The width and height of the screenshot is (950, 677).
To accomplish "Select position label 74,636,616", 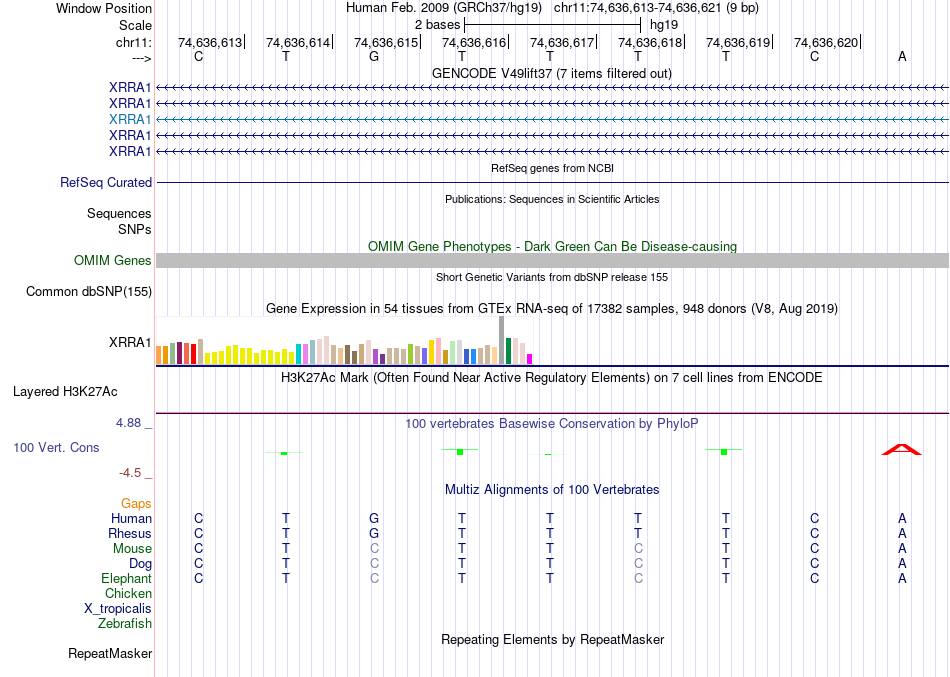I will tap(474, 42).
